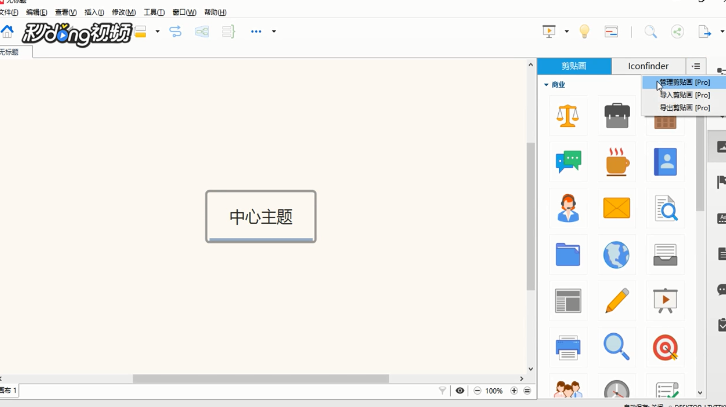The image size is (726, 407).
Task: Select the globe clip art
Action: (x=616, y=255)
